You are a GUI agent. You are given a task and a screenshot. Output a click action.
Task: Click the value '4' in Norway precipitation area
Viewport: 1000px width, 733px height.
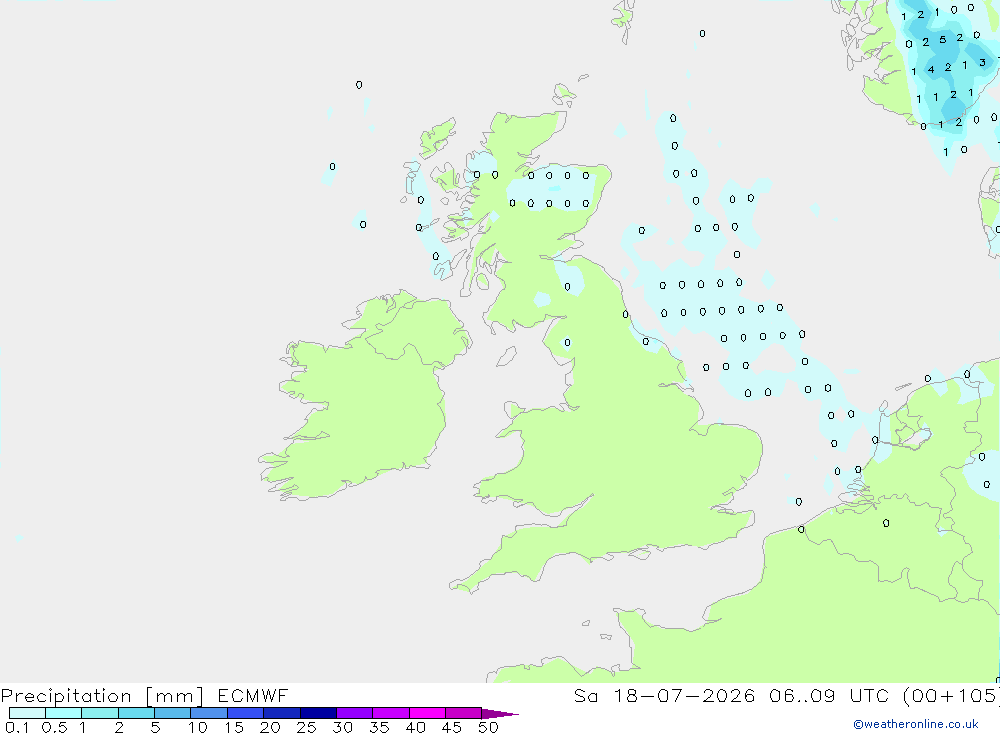pyautogui.click(x=931, y=70)
